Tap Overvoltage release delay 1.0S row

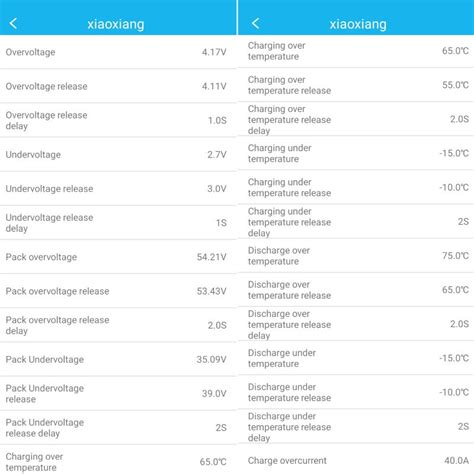(118, 120)
